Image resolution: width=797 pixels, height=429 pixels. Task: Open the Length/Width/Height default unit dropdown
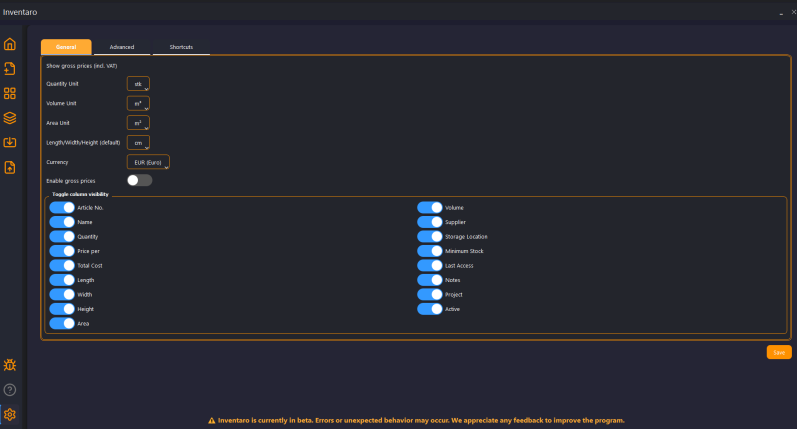point(138,143)
